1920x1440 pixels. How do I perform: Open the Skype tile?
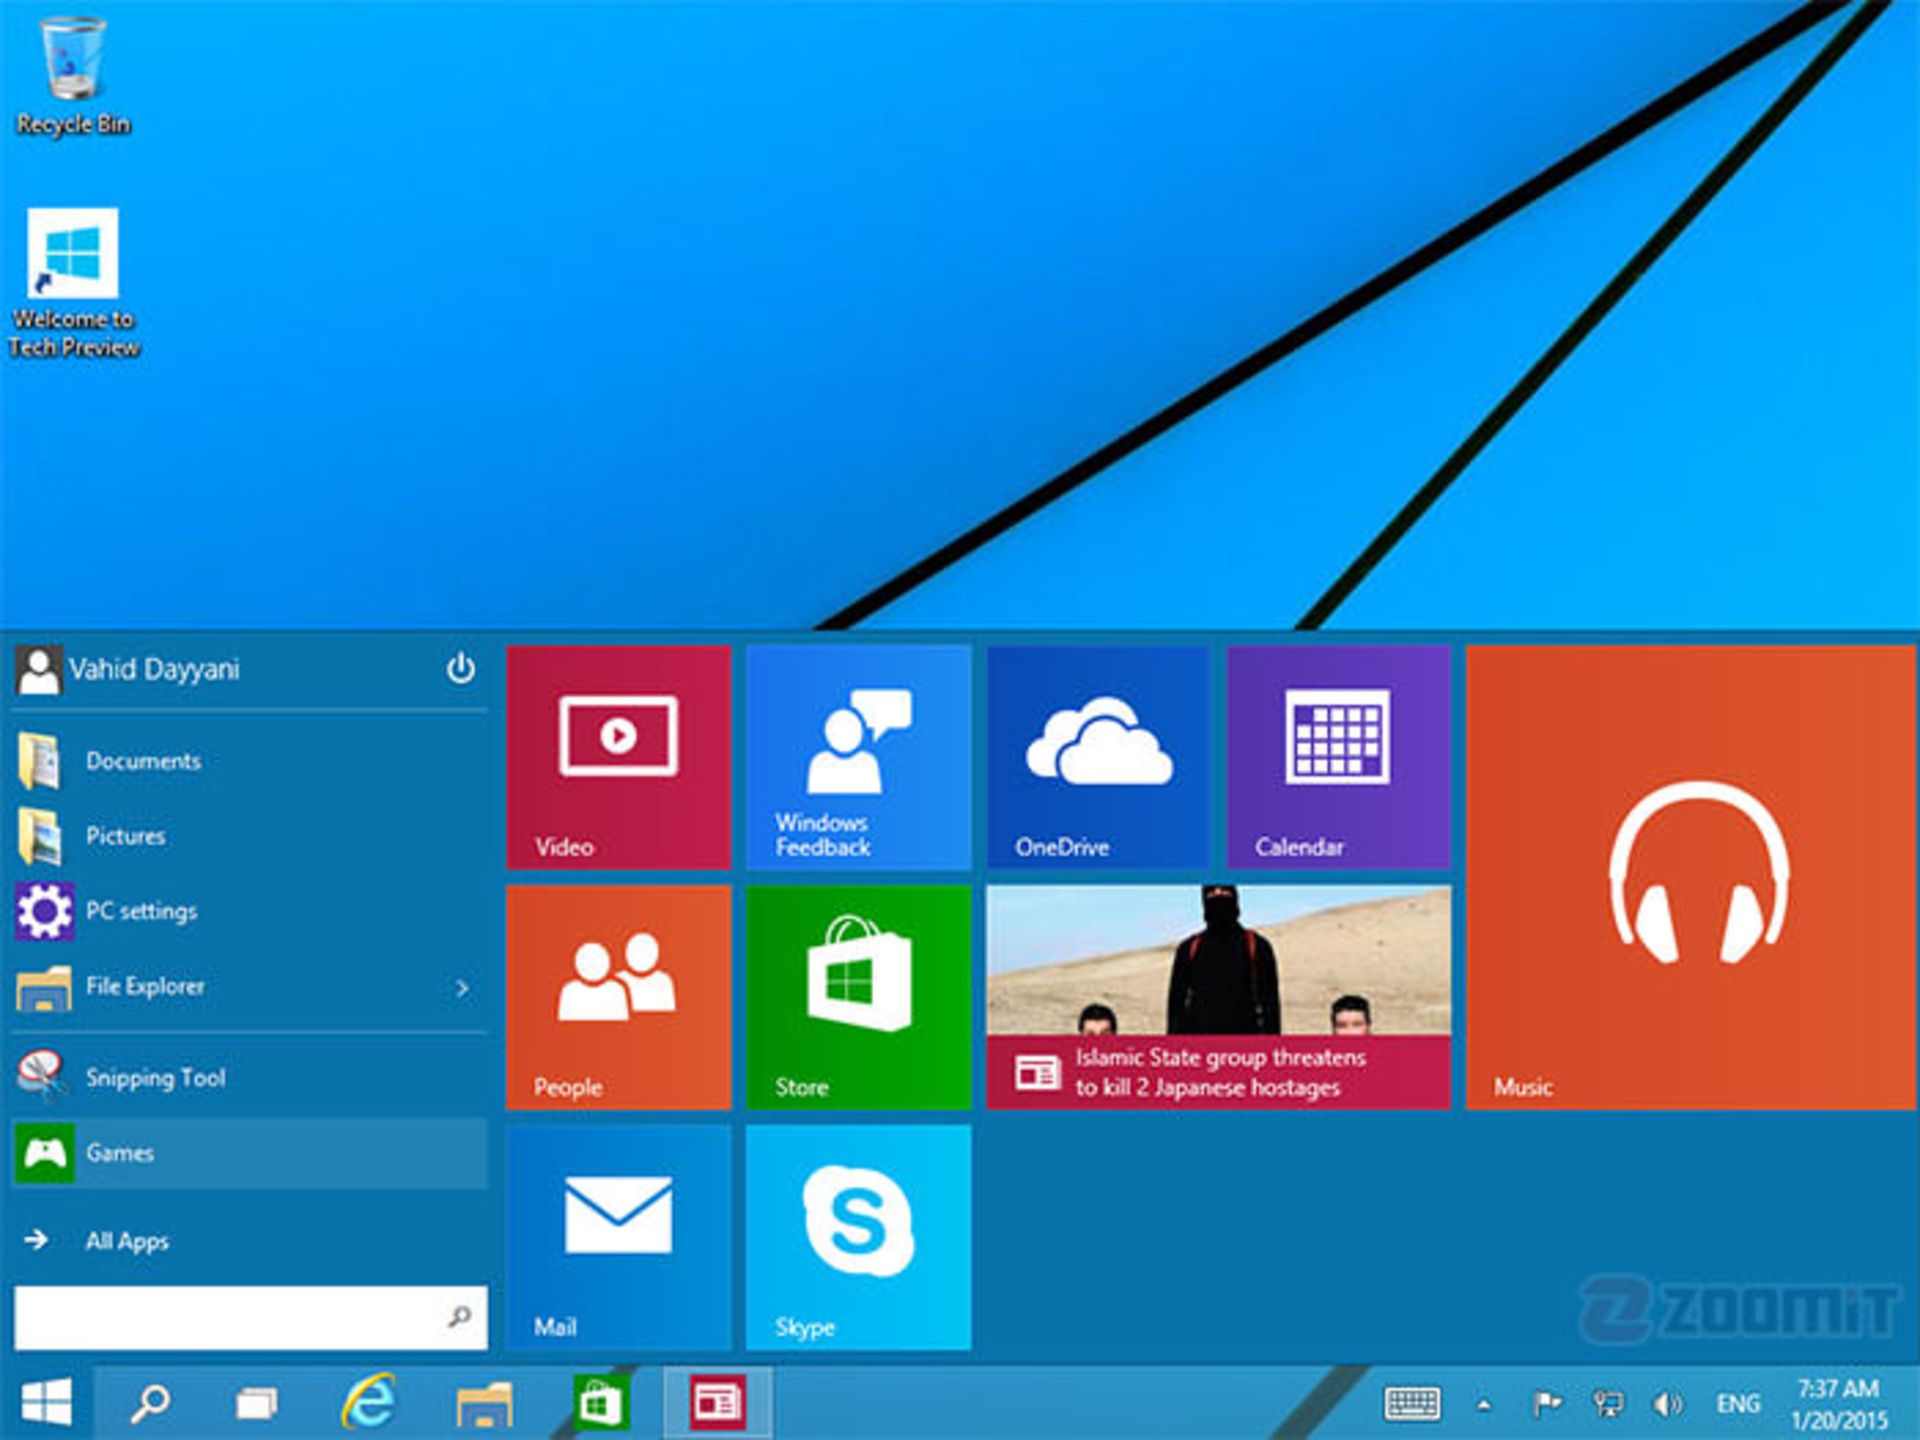858,1237
